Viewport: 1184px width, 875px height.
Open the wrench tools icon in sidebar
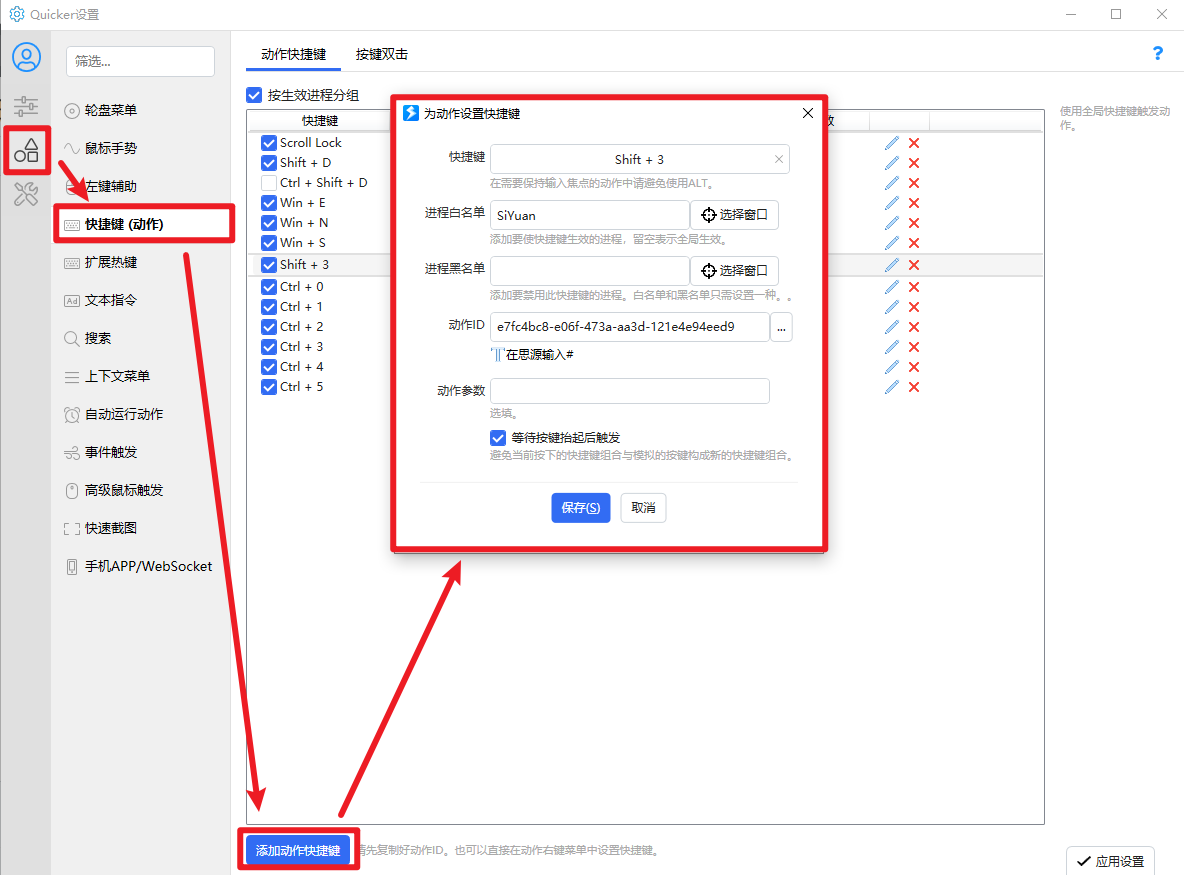(x=26, y=194)
